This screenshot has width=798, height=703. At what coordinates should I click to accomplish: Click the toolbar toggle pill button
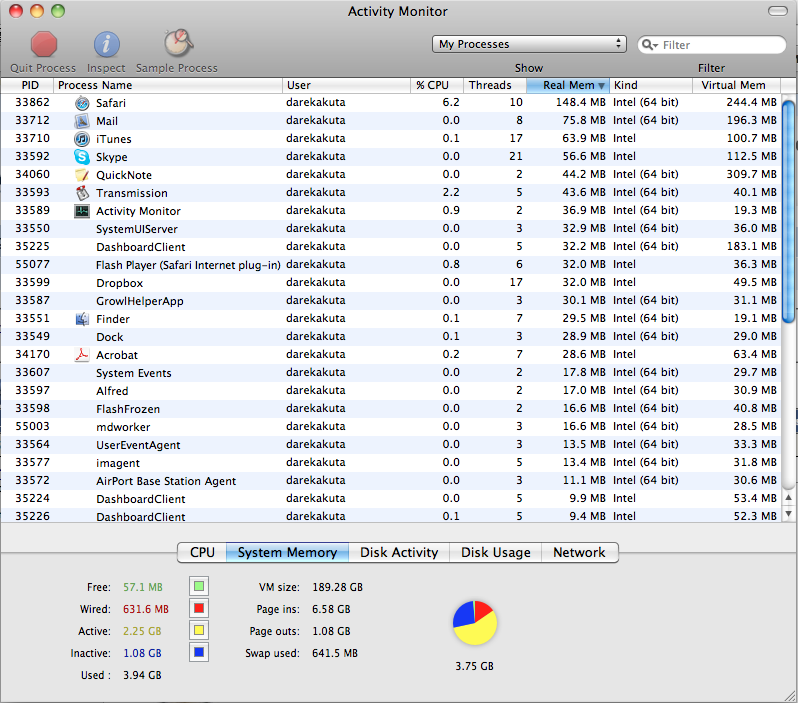[x=778, y=11]
